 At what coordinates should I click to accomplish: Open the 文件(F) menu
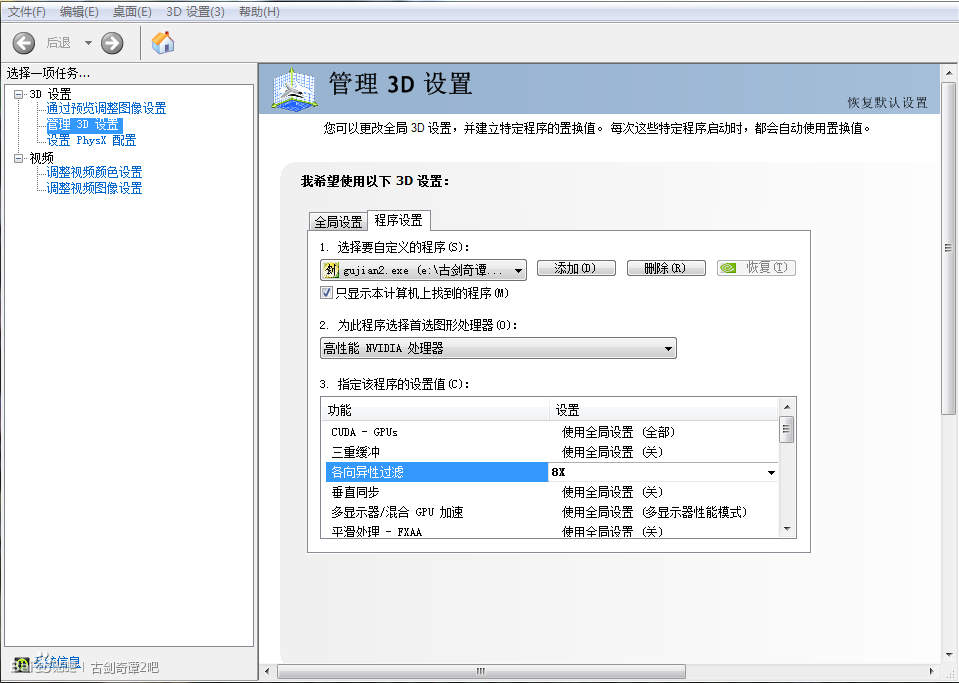click(x=26, y=12)
